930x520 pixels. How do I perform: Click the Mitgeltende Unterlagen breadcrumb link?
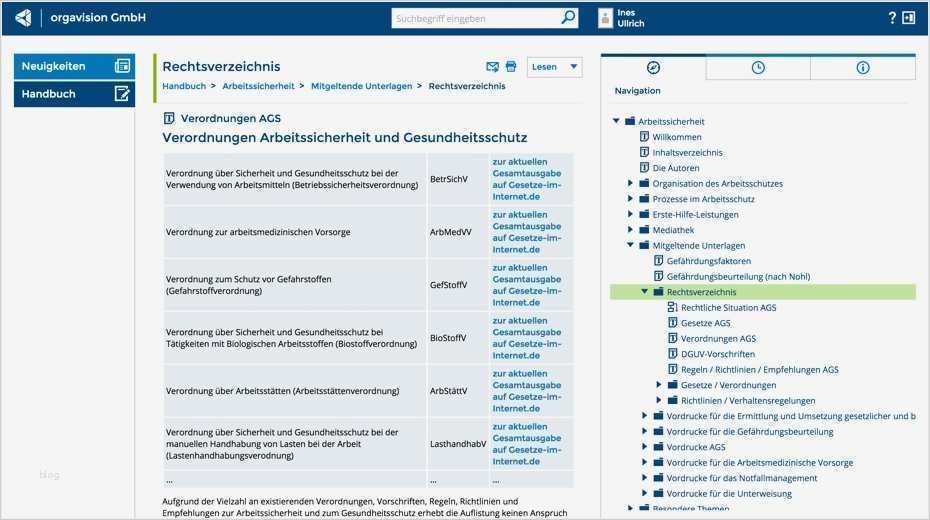(361, 86)
